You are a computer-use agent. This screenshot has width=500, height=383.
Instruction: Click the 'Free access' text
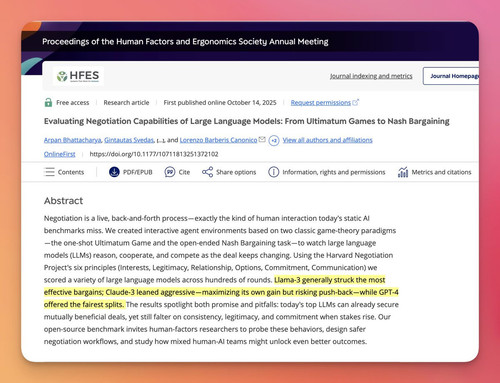tap(72, 102)
